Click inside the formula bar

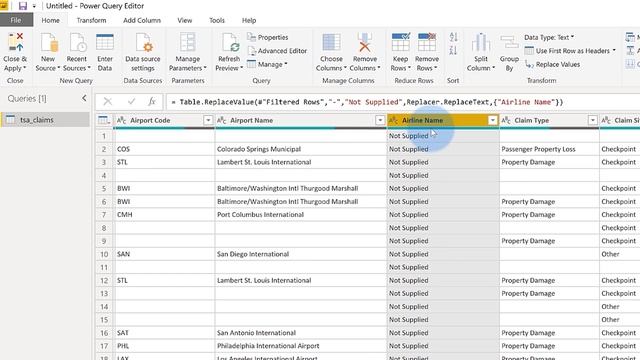point(402,102)
